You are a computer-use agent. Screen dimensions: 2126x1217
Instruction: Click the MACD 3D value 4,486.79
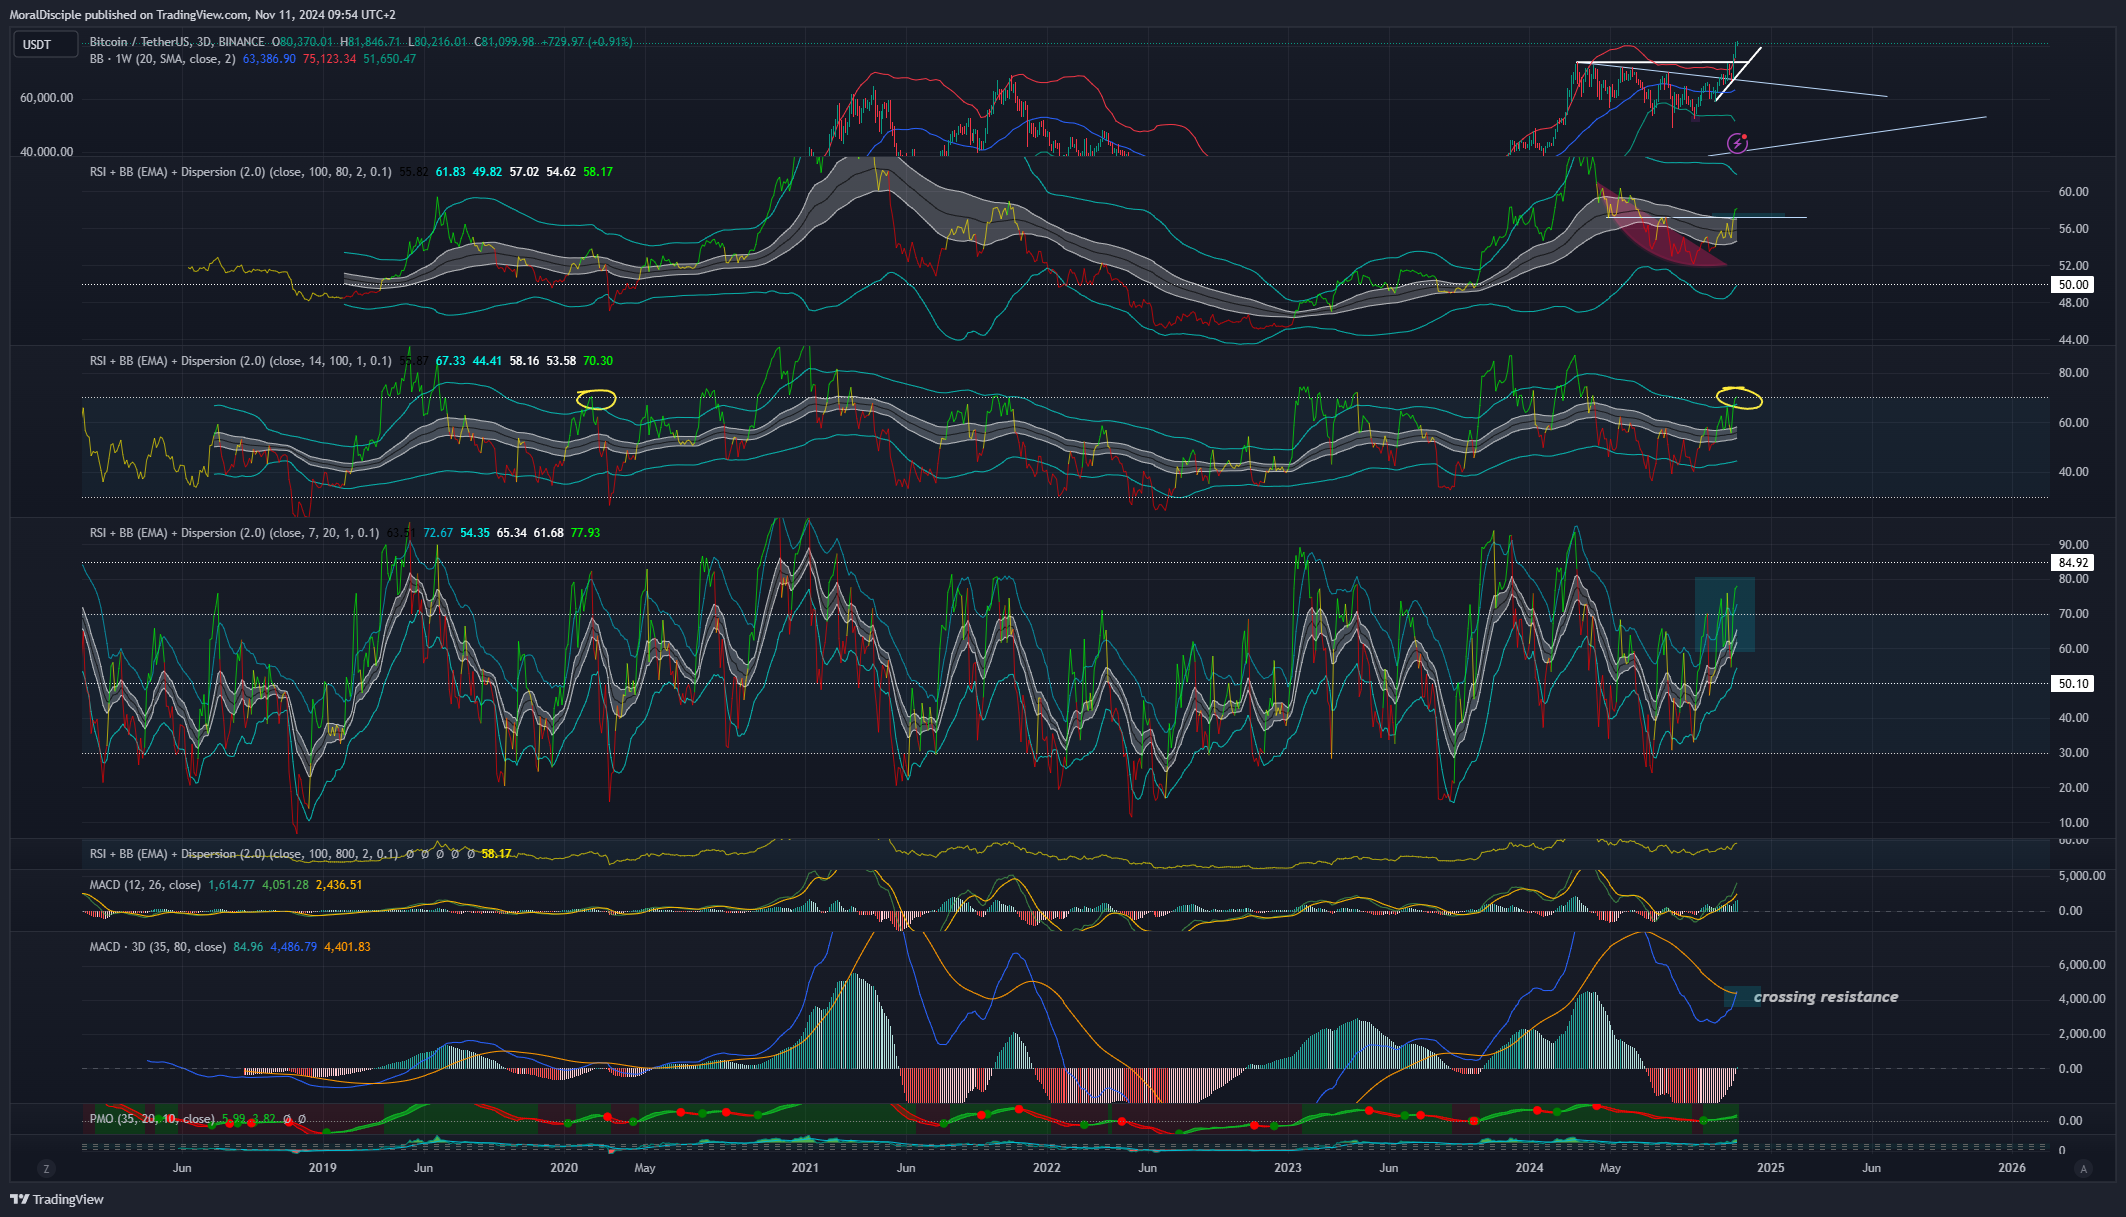[294, 947]
